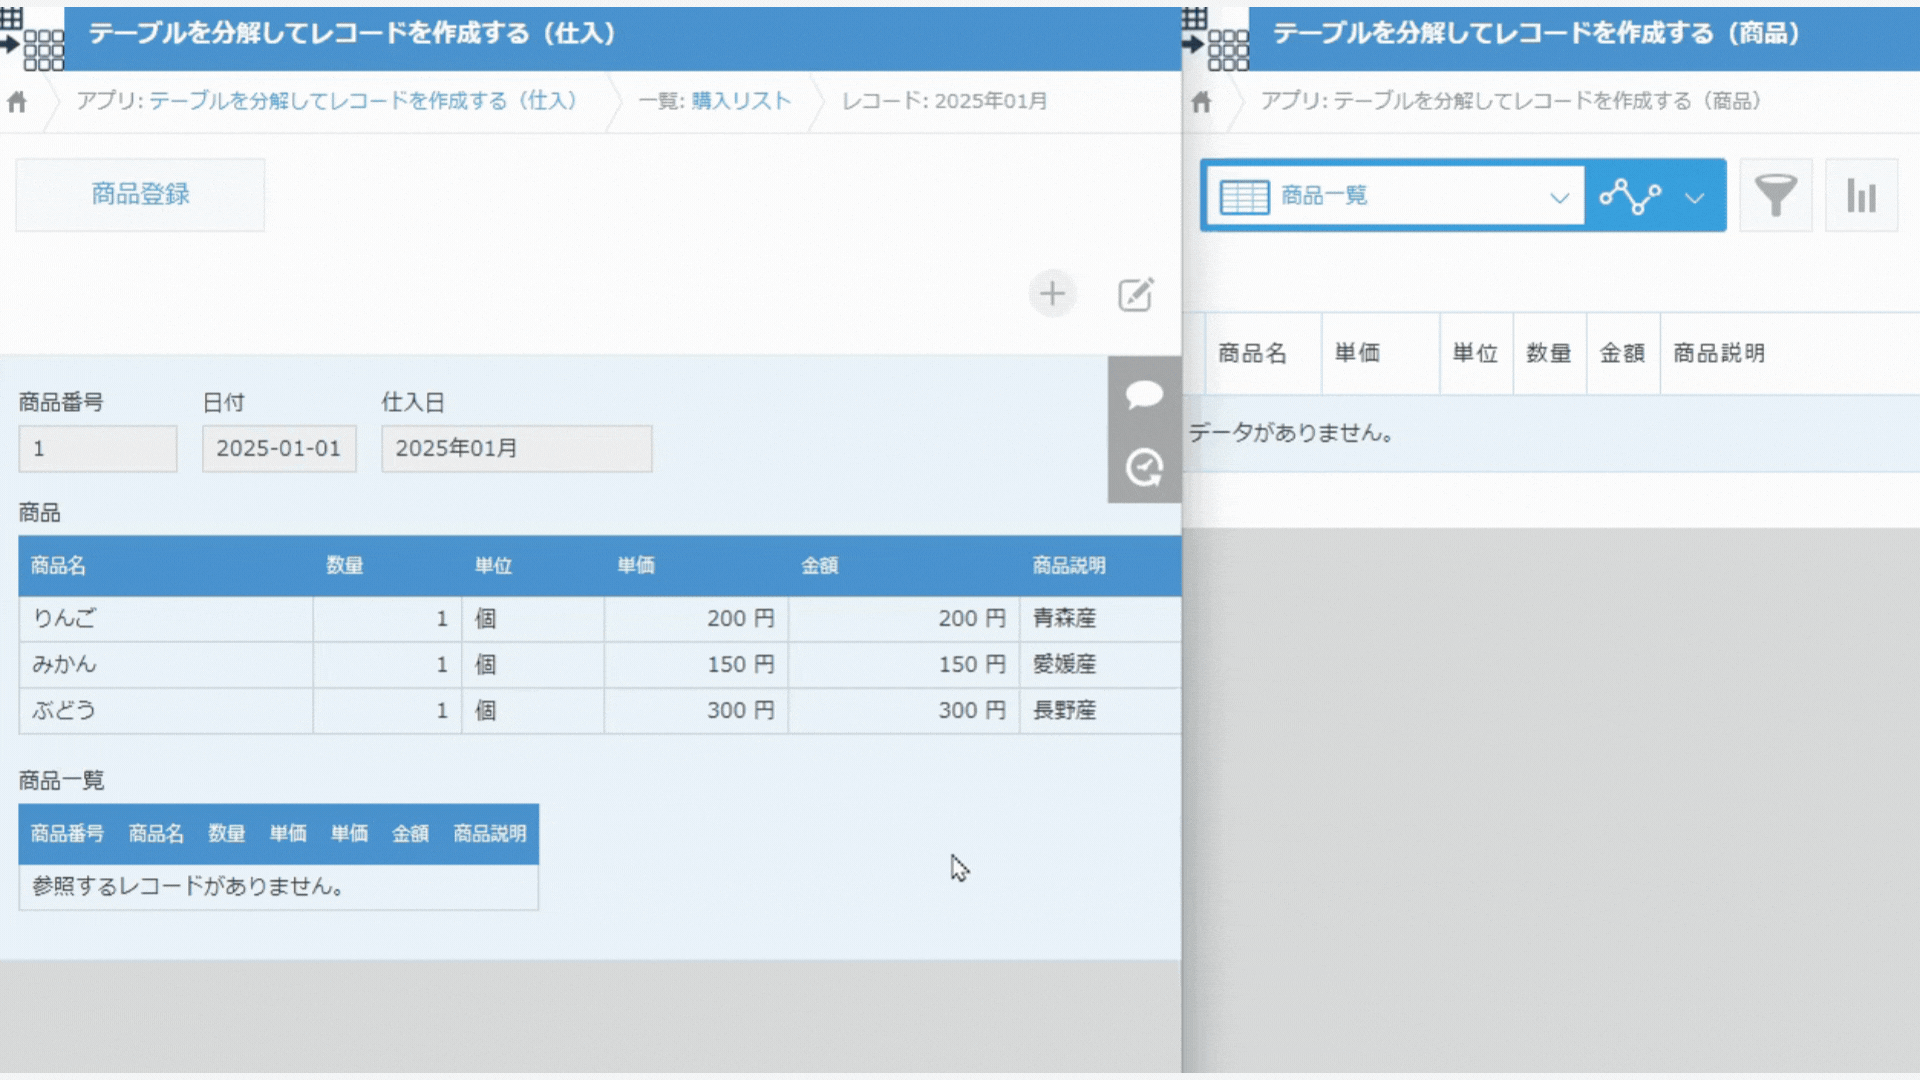This screenshot has width=1920, height=1080.
Task: Click the 商品番号 field value 1
Action: [98, 449]
